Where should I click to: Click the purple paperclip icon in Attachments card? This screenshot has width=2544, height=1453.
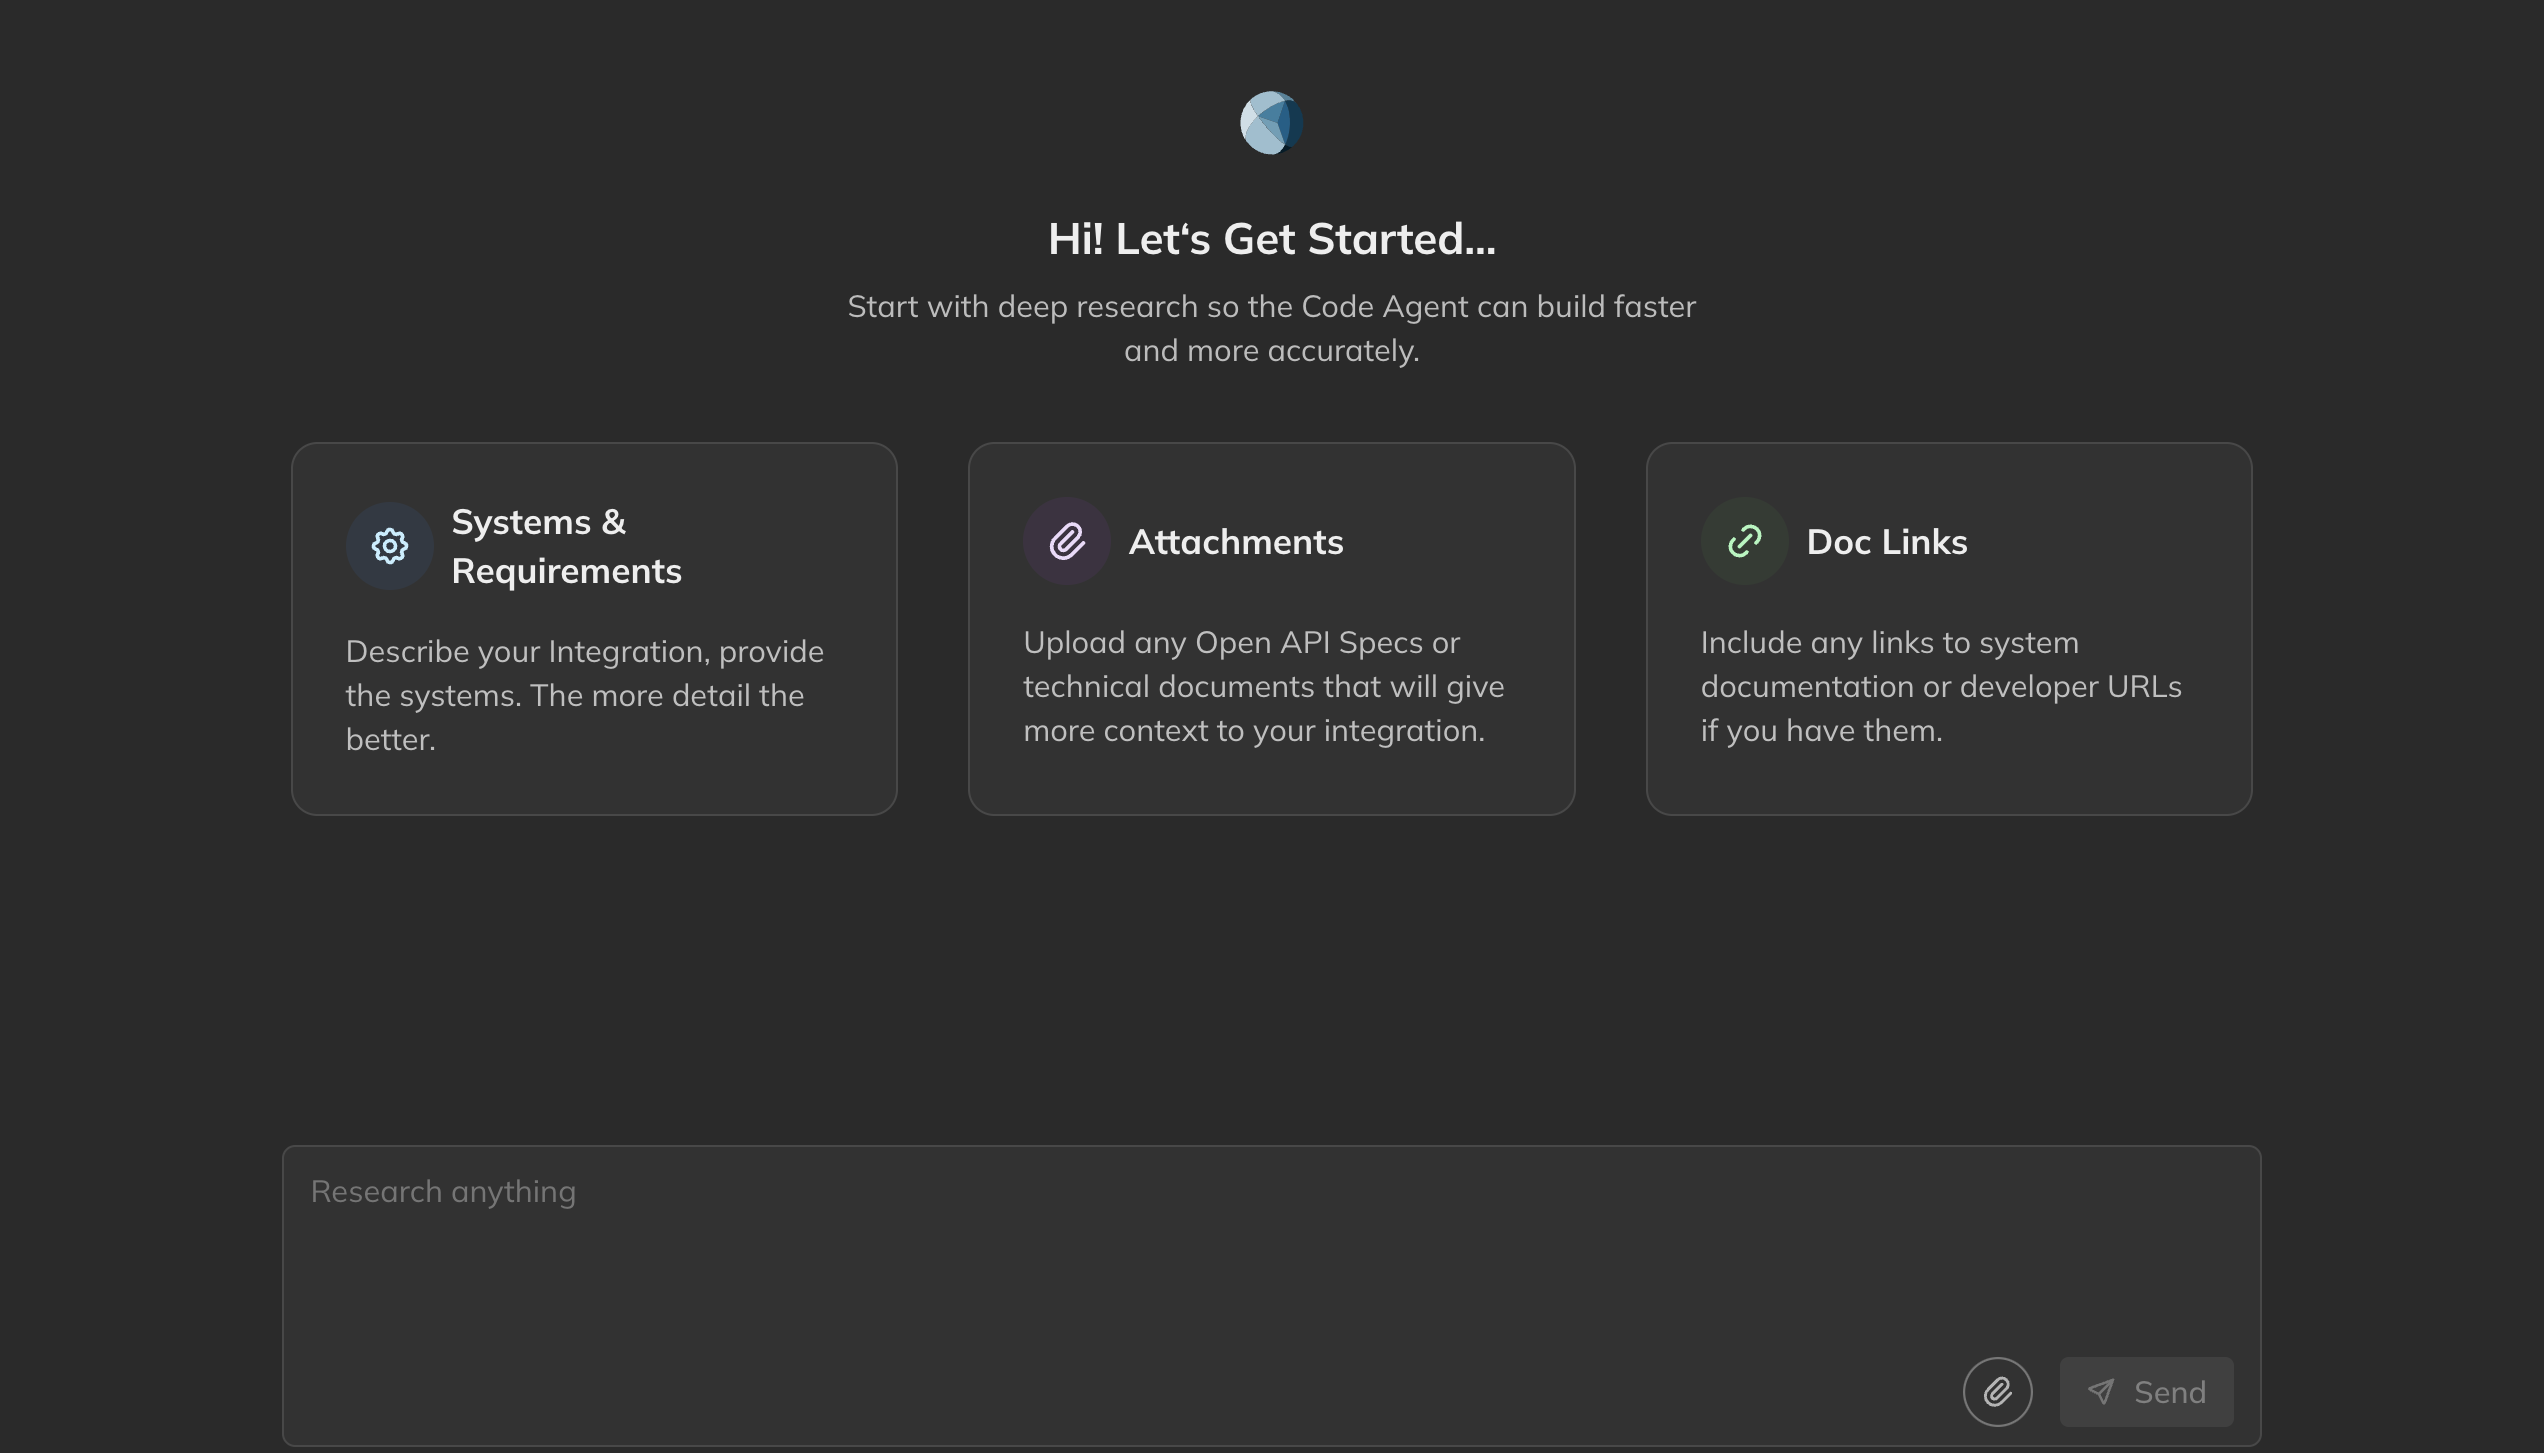pyautogui.click(x=1066, y=542)
